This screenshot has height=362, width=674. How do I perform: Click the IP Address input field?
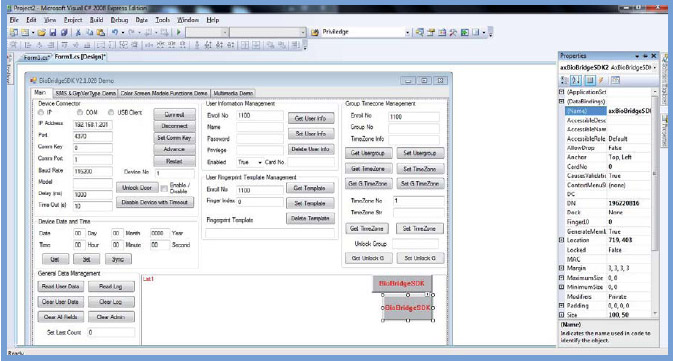[93, 125]
